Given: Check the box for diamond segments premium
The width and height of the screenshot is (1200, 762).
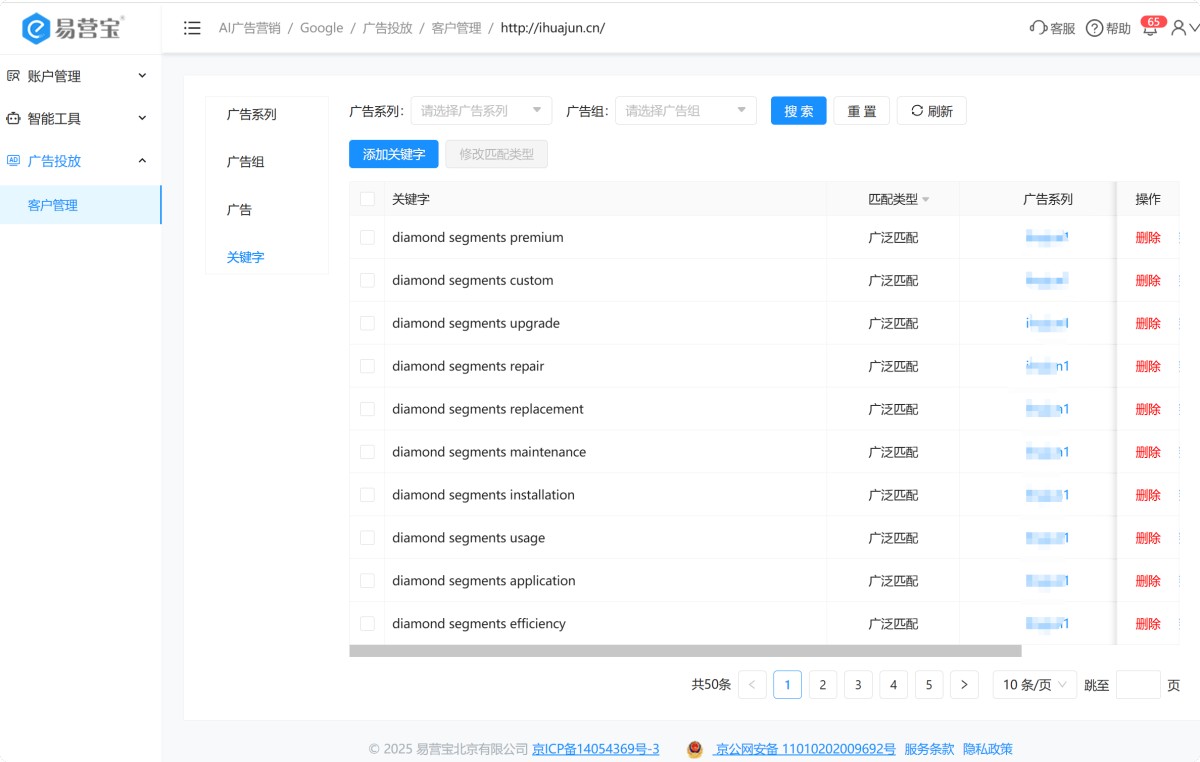Looking at the screenshot, I should [x=367, y=238].
